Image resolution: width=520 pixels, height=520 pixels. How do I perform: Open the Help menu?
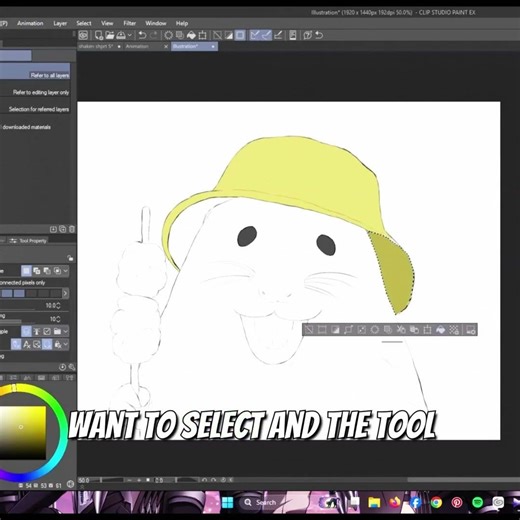(182, 23)
